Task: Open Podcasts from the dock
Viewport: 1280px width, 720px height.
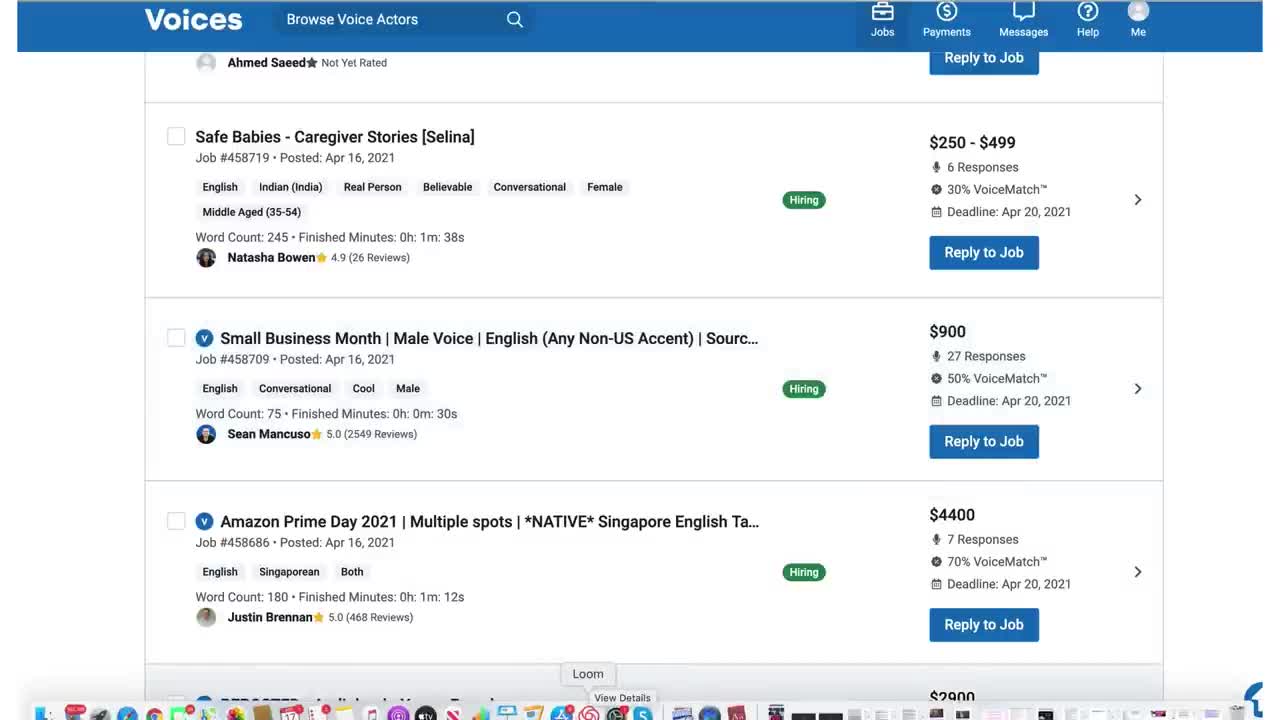Action: point(398,714)
